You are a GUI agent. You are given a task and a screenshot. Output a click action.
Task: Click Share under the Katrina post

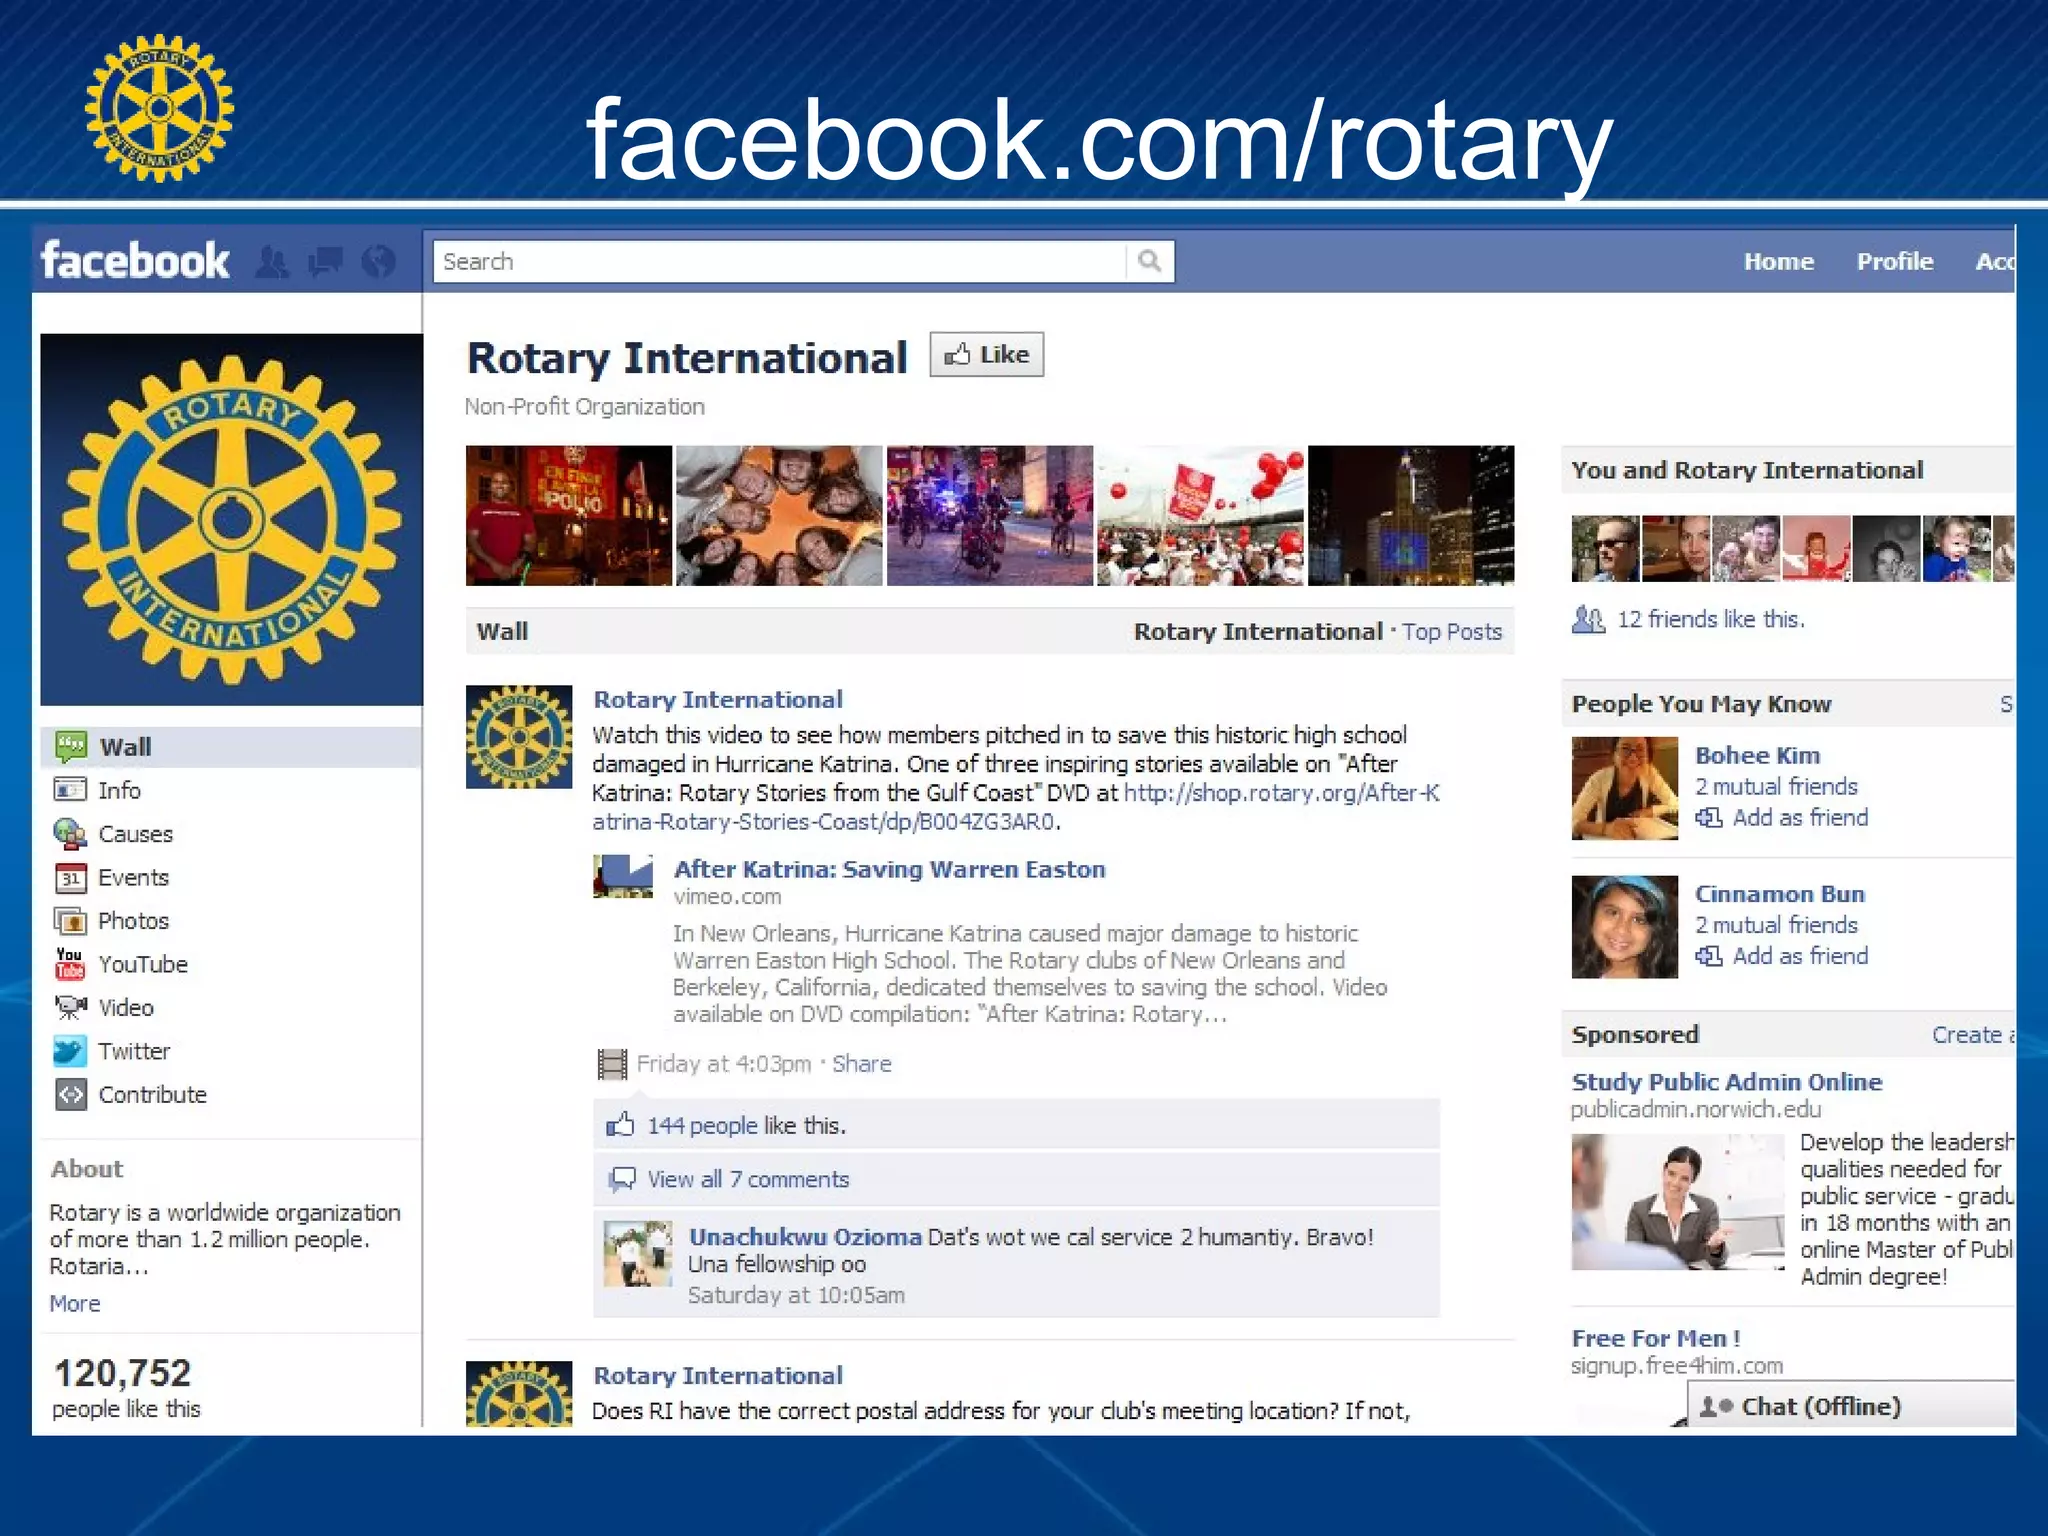point(861,1064)
